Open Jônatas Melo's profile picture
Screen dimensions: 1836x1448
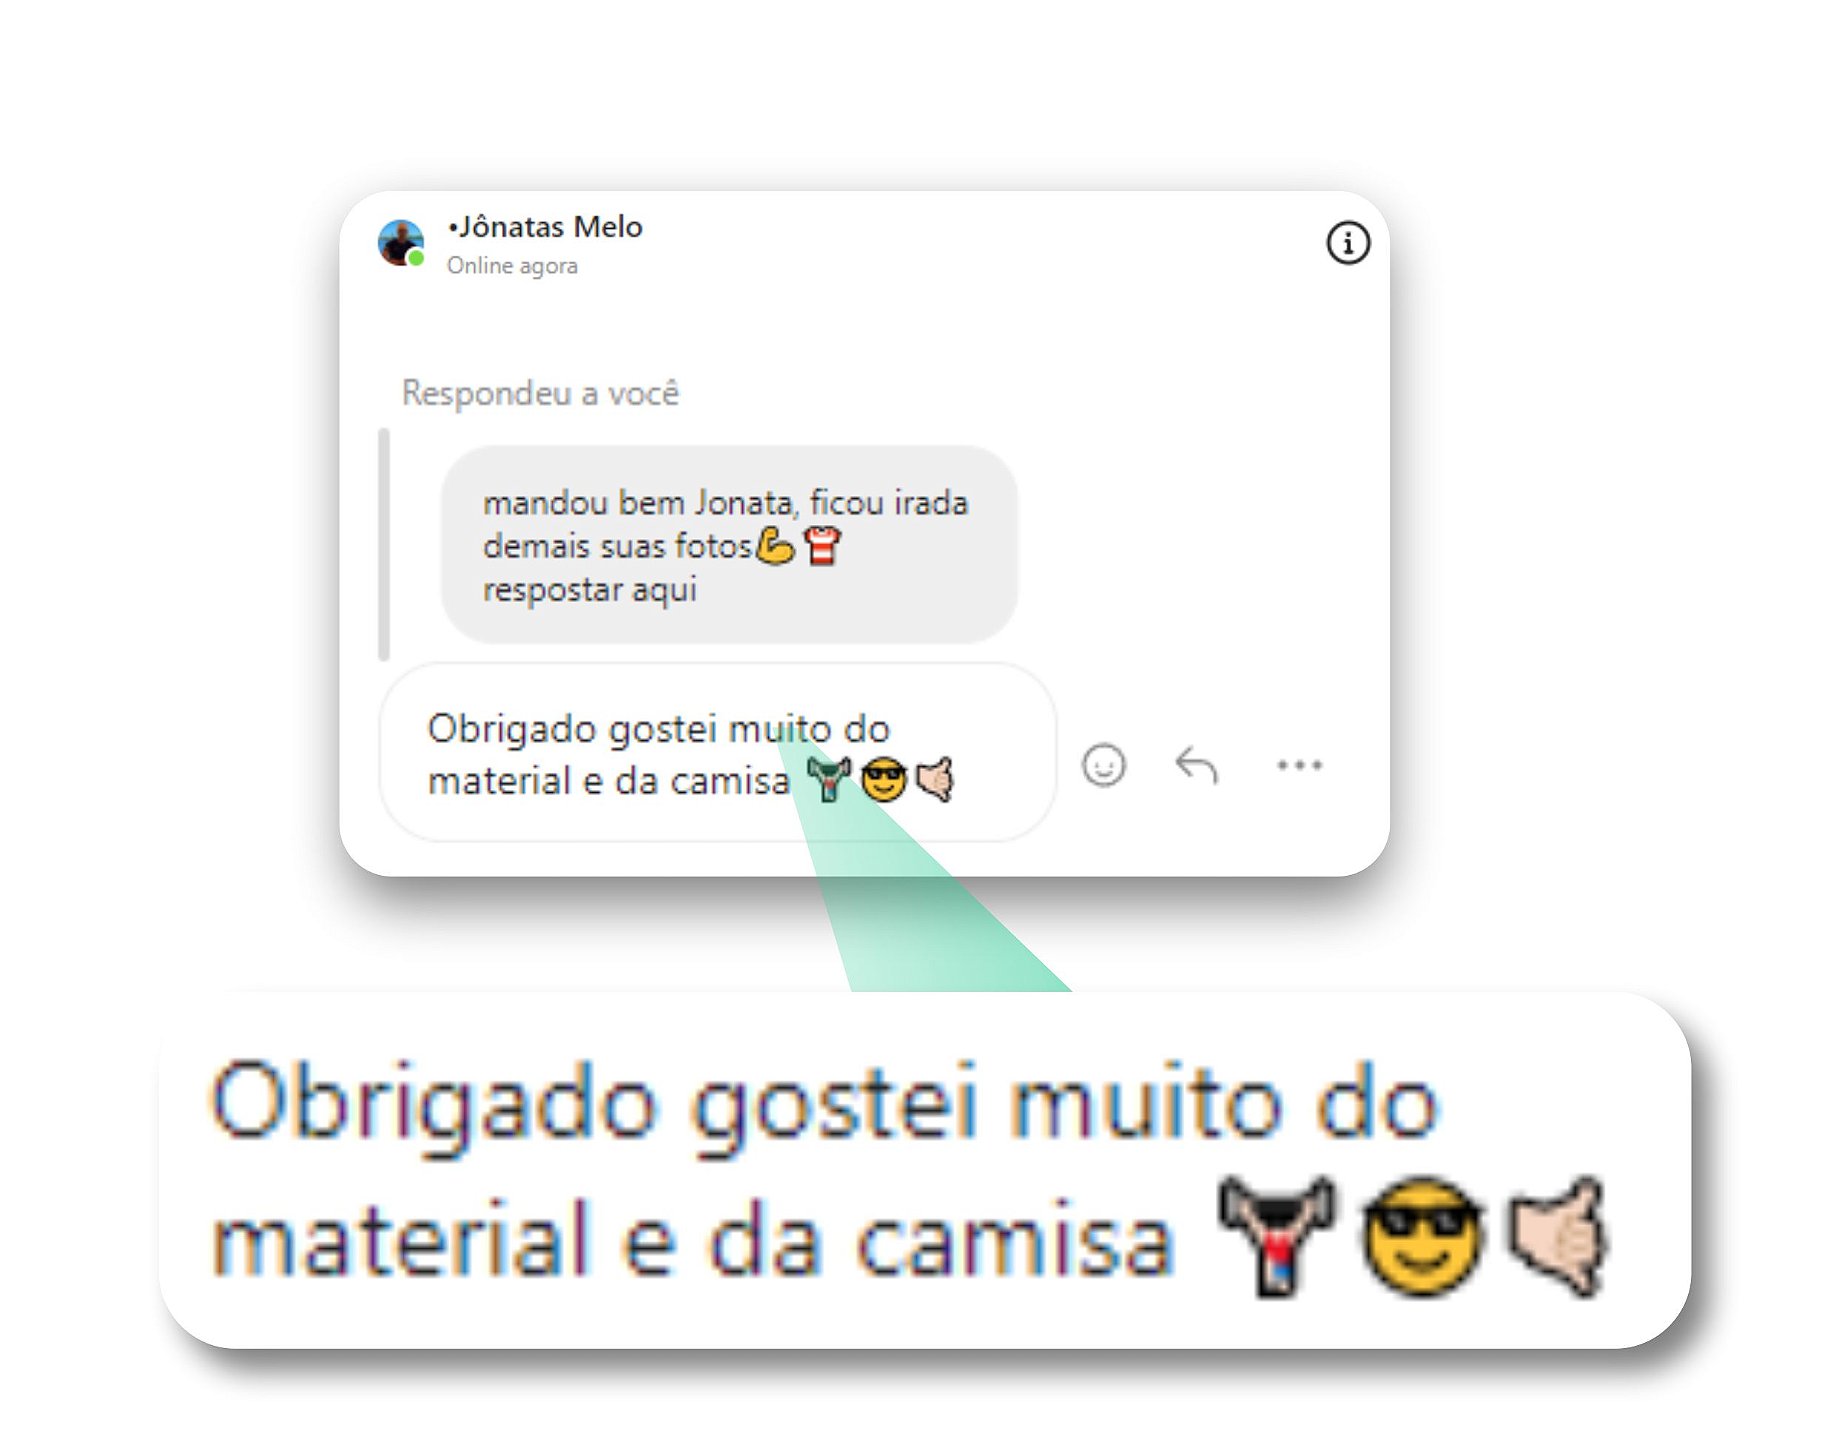coord(401,243)
